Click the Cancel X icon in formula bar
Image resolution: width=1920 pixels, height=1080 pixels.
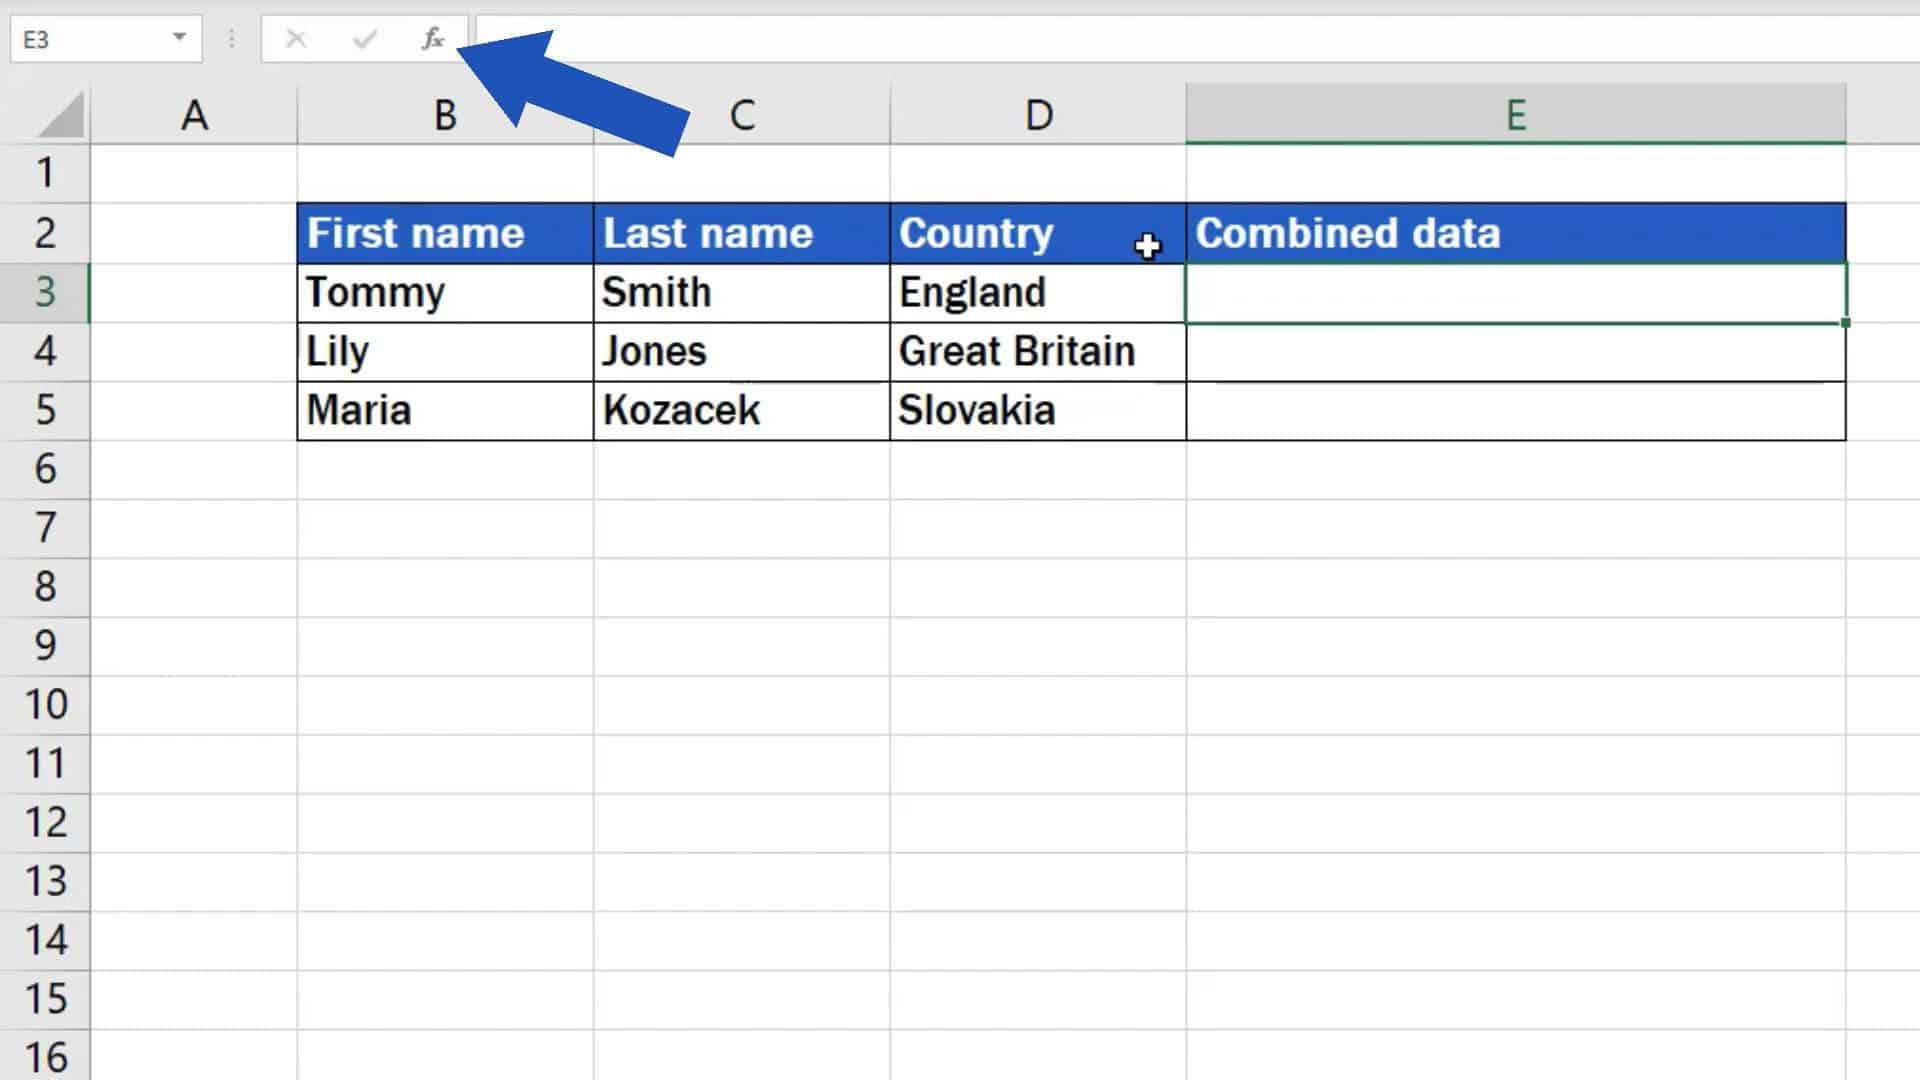[x=295, y=39]
